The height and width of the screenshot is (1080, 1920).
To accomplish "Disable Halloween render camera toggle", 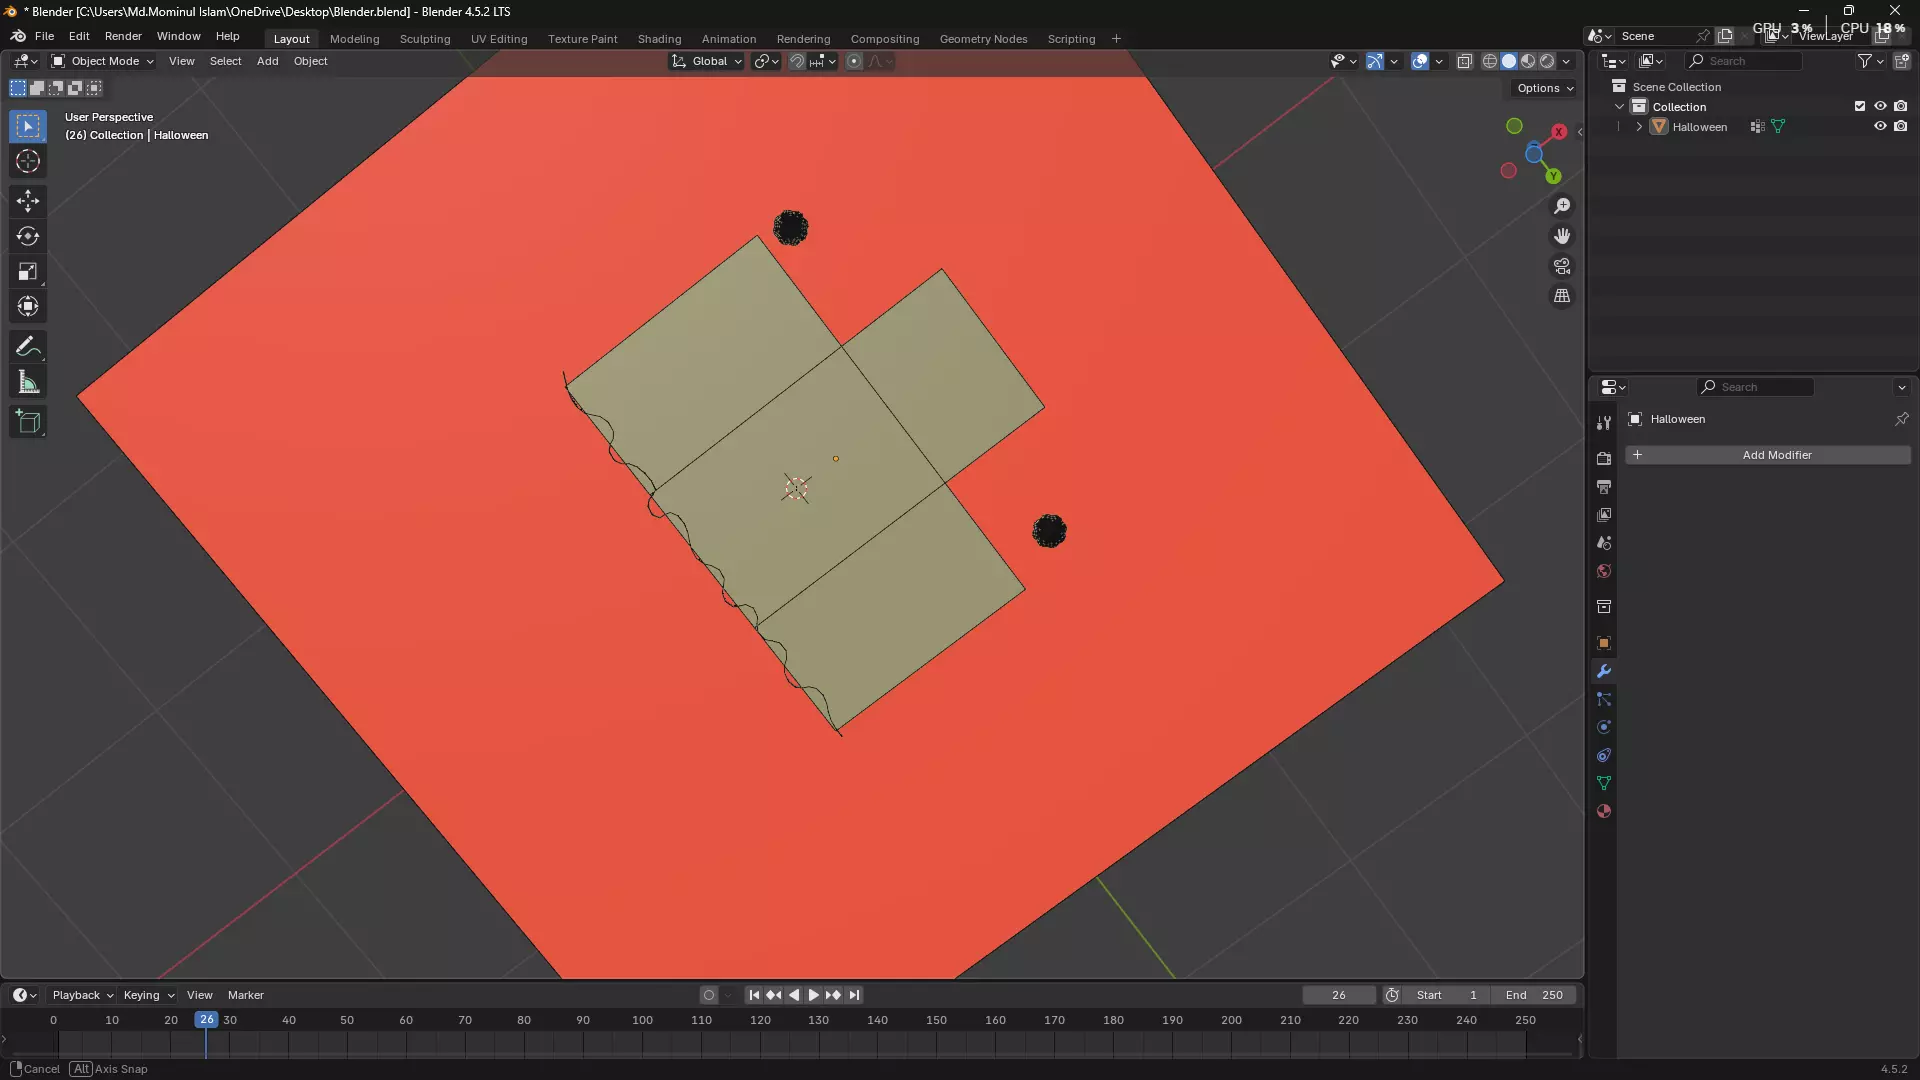I will pos(1901,127).
